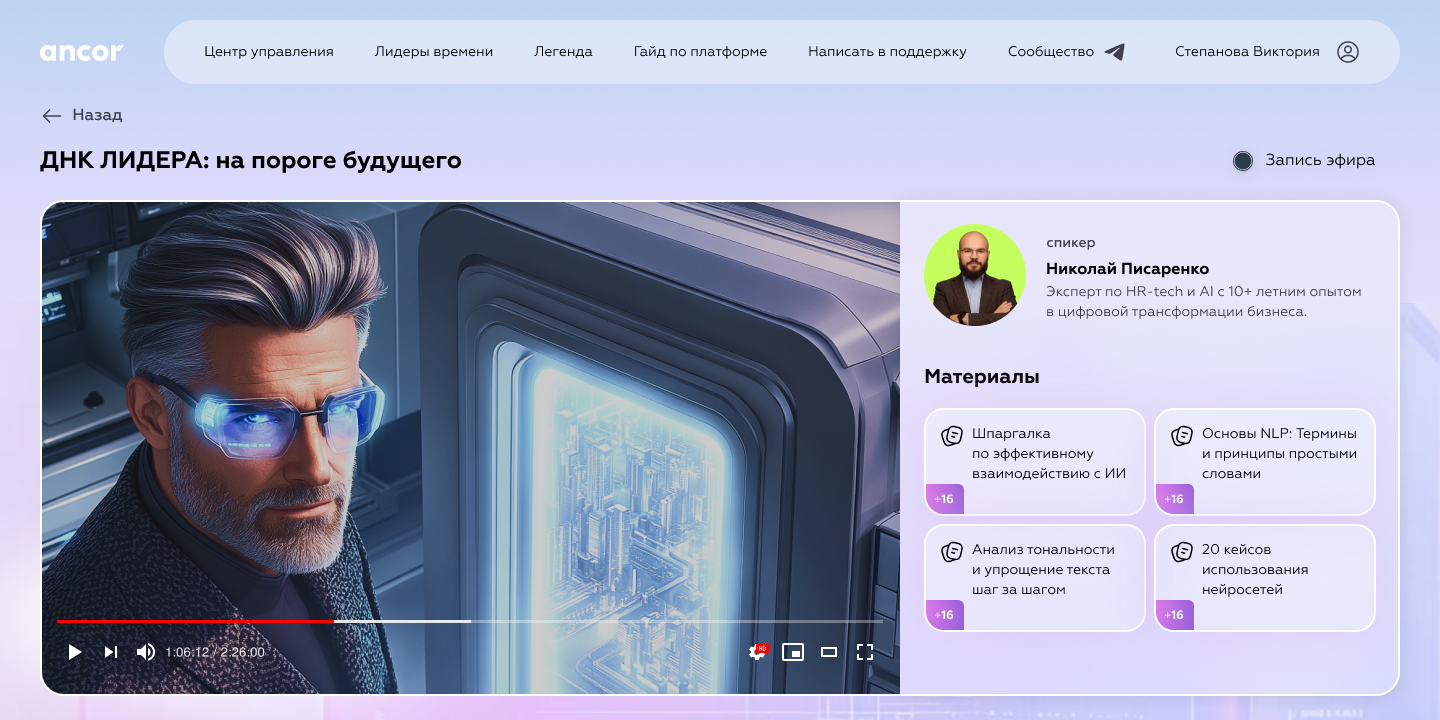Click the title ДНК ЛИДЕРА: на пороге будущего
This screenshot has height=720, width=1440.
251,160
